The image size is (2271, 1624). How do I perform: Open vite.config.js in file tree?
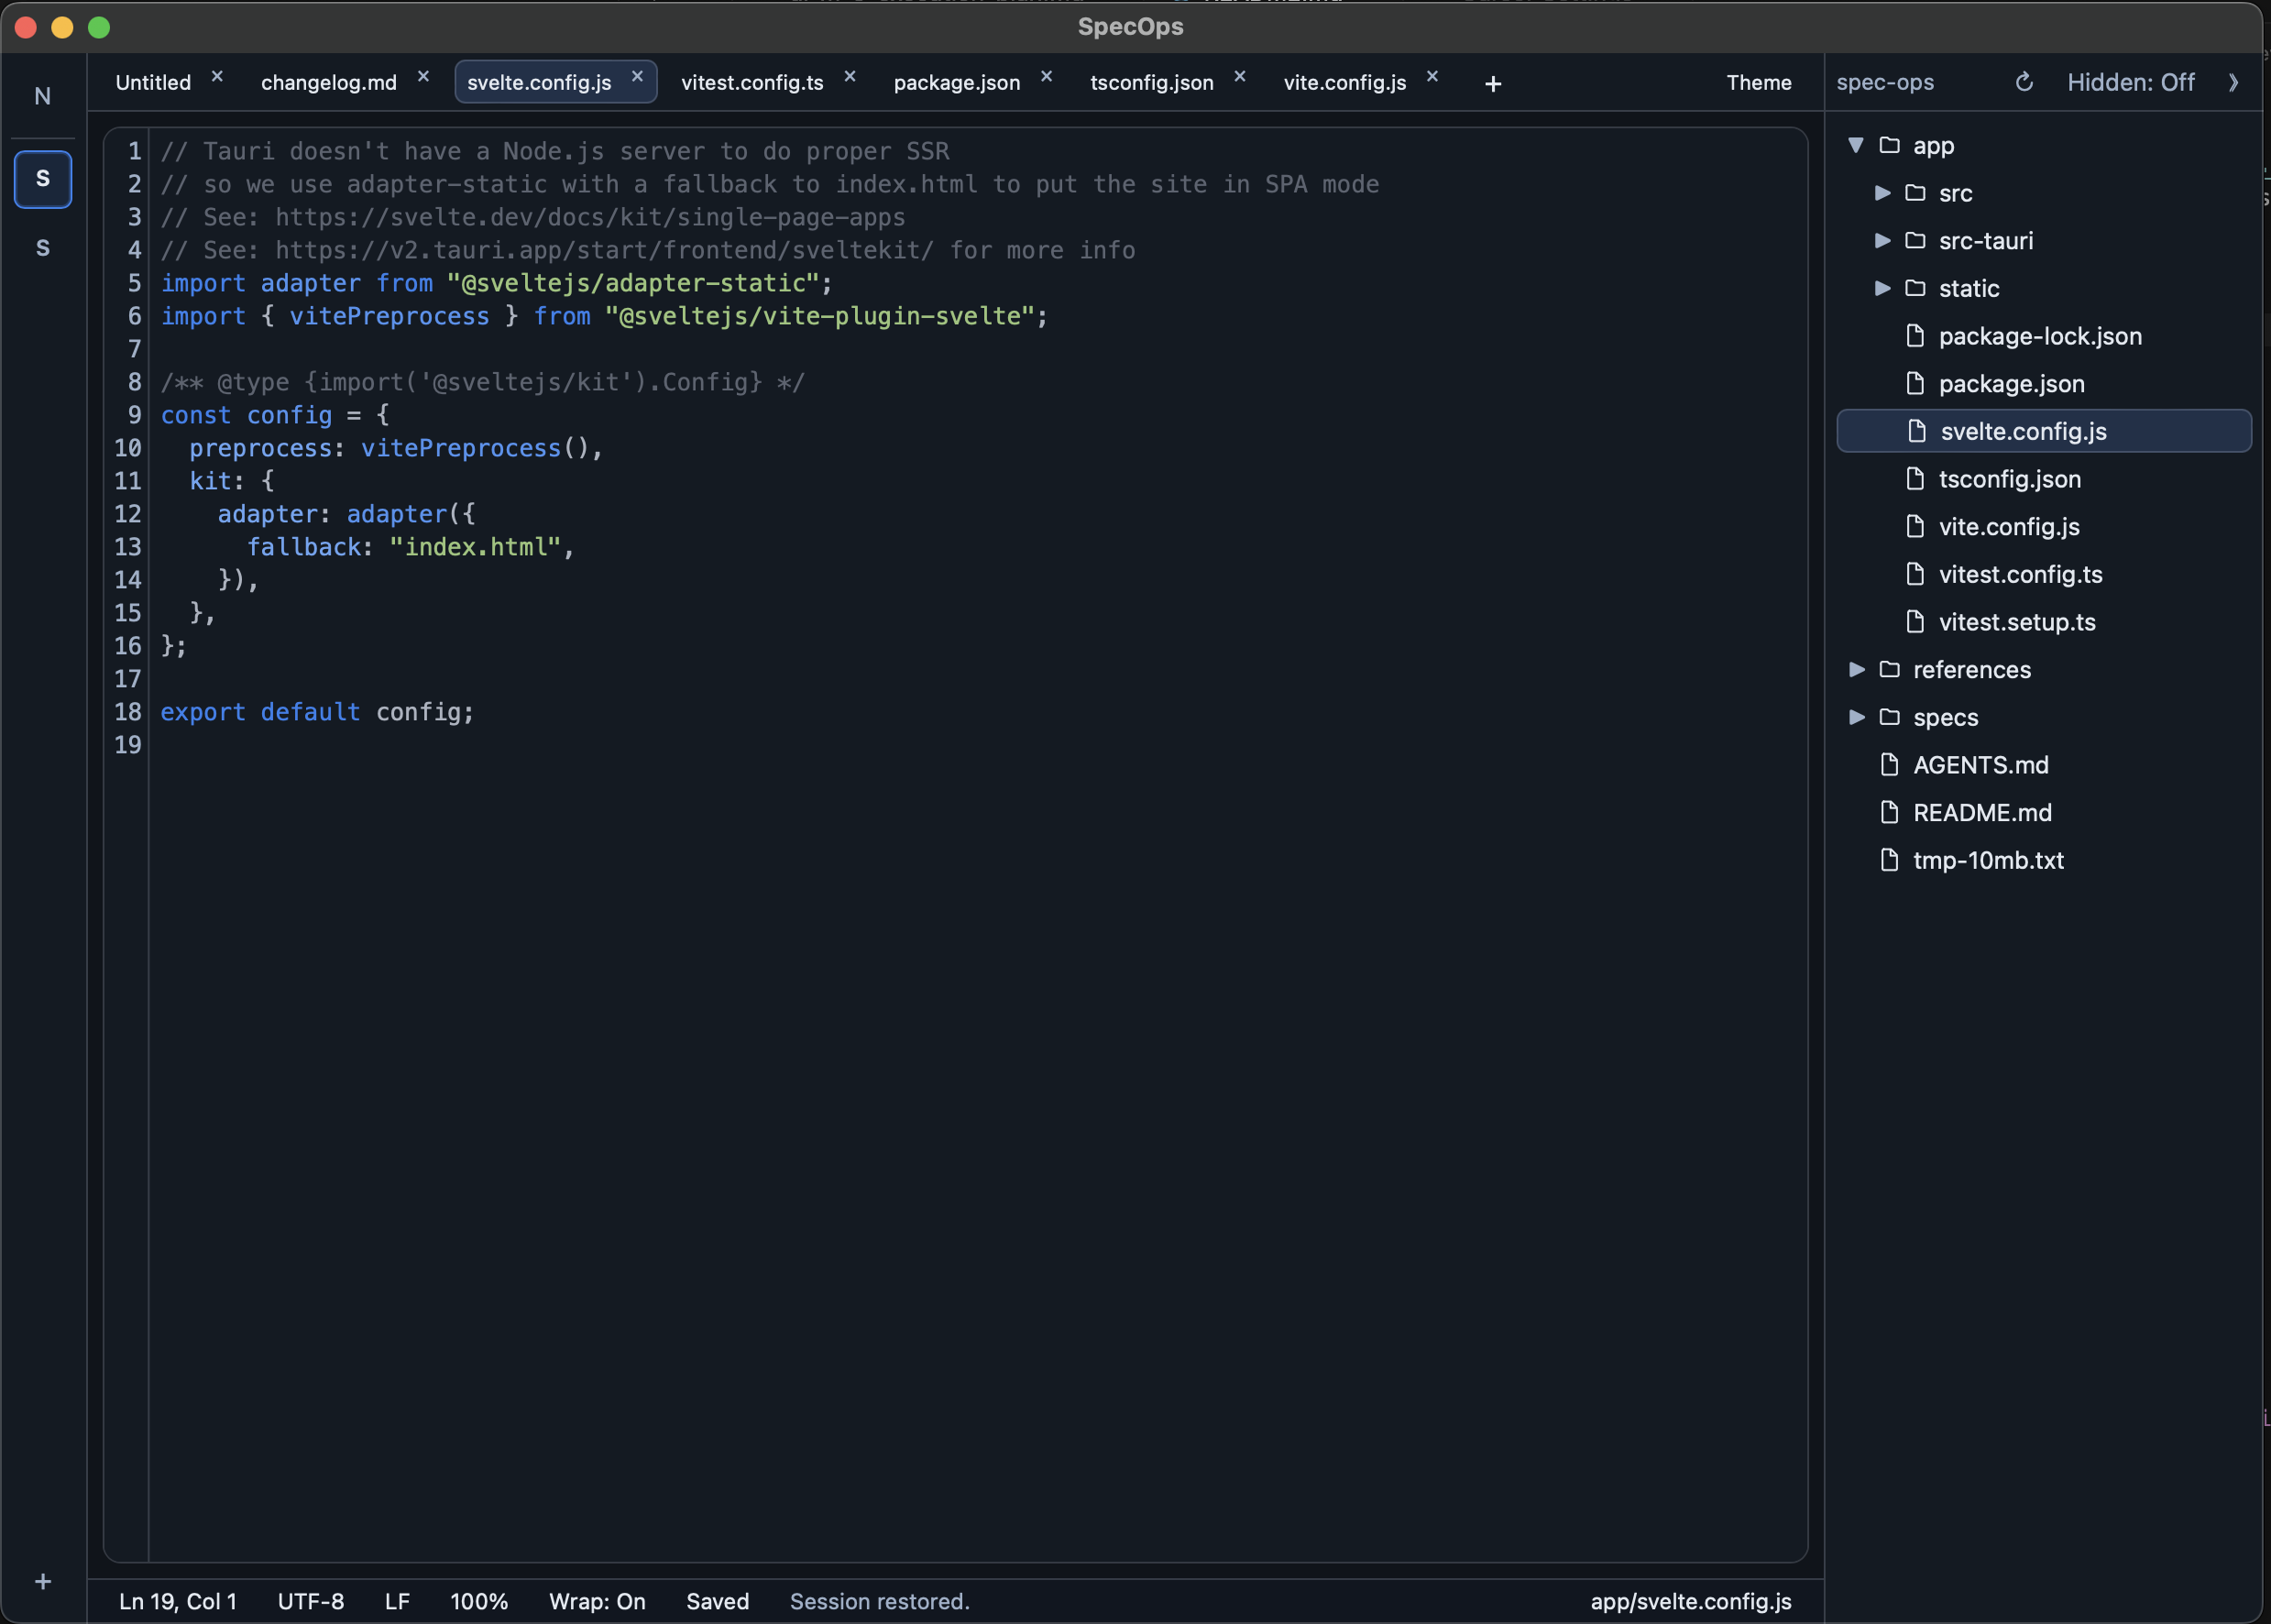2044,527
